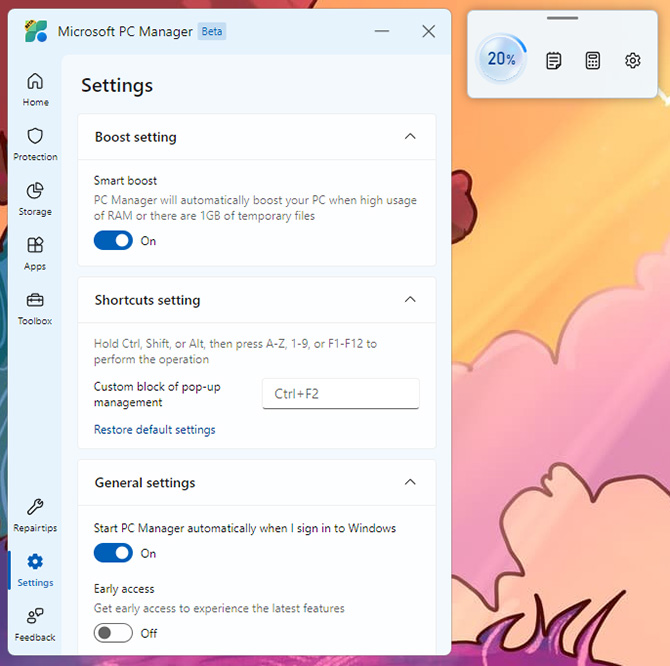The image size is (670, 666).
Task: Open the notes icon in floating toolbar
Action: [553, 60]
